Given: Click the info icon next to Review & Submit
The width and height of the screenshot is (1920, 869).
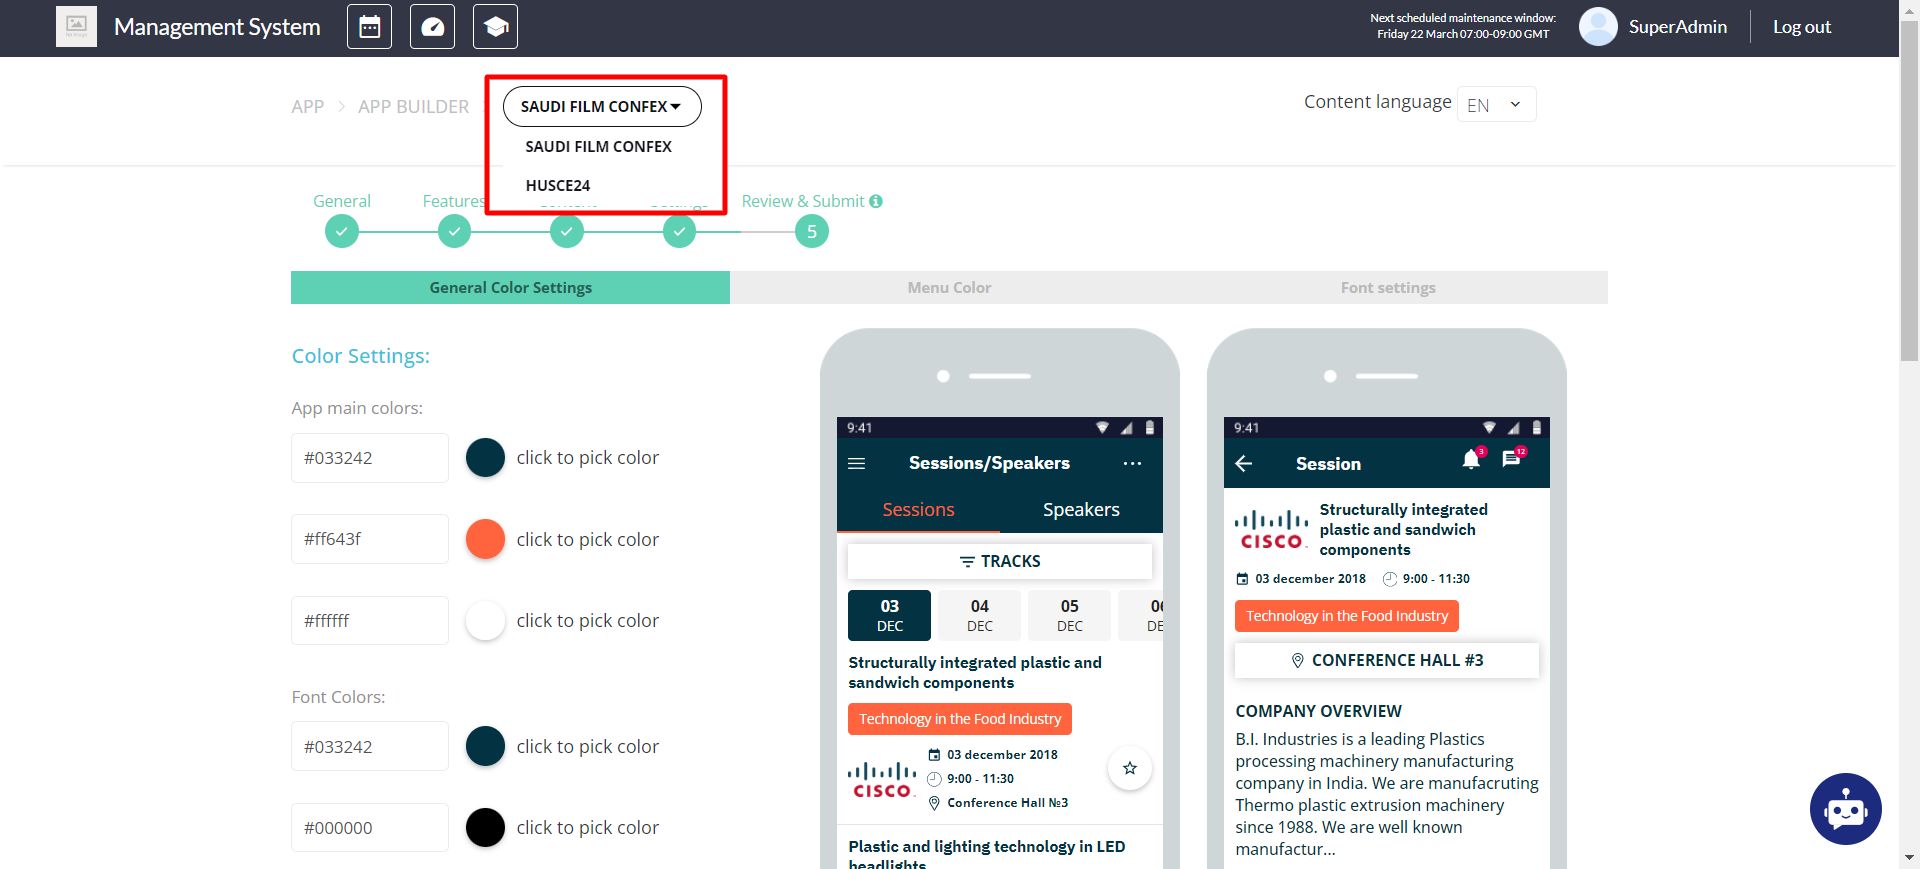Looking at the screenshot, I should 876,201.
